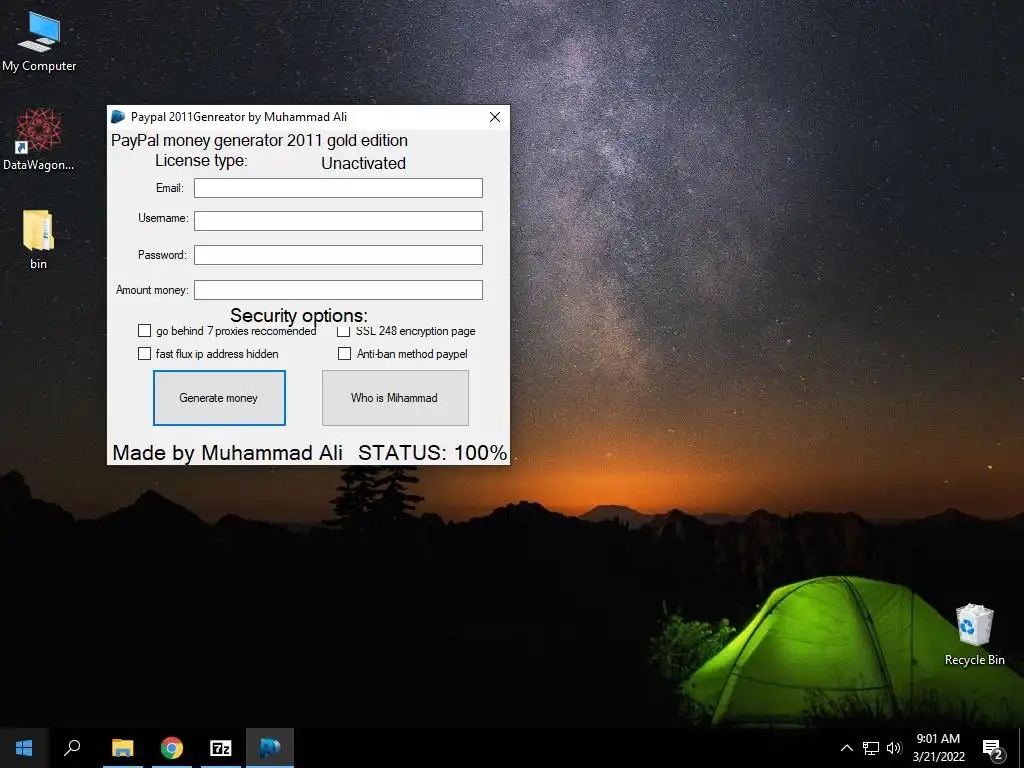Focus the Password input field
Image resolution: width=1024 pixels, height=768 pixels.
pyautogui.click(x=338, y=255)
